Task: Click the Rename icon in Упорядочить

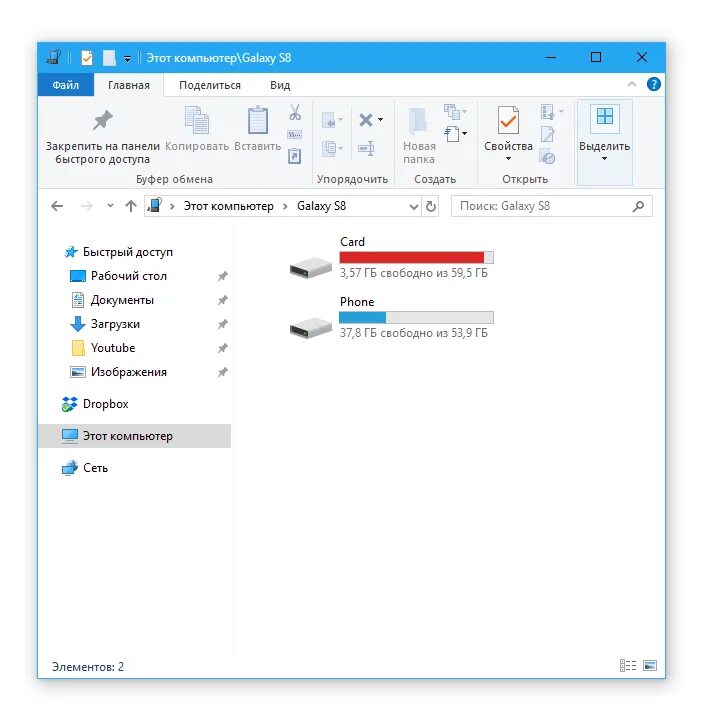Action: 366,148
